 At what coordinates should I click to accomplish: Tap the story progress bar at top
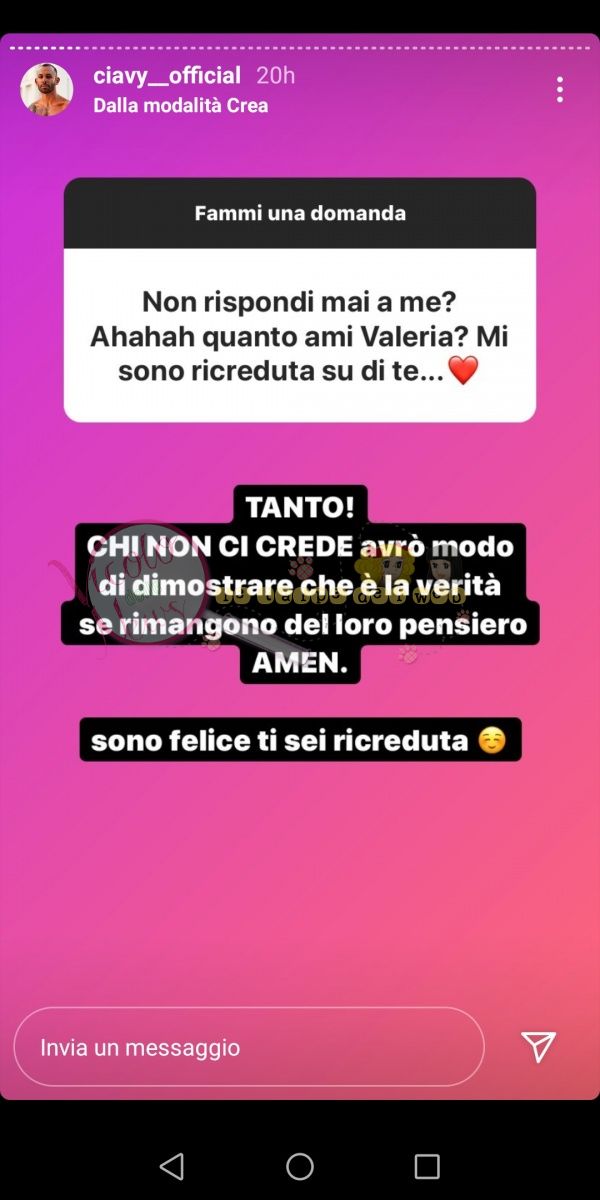pyautogui.click(x=300, y=47)
